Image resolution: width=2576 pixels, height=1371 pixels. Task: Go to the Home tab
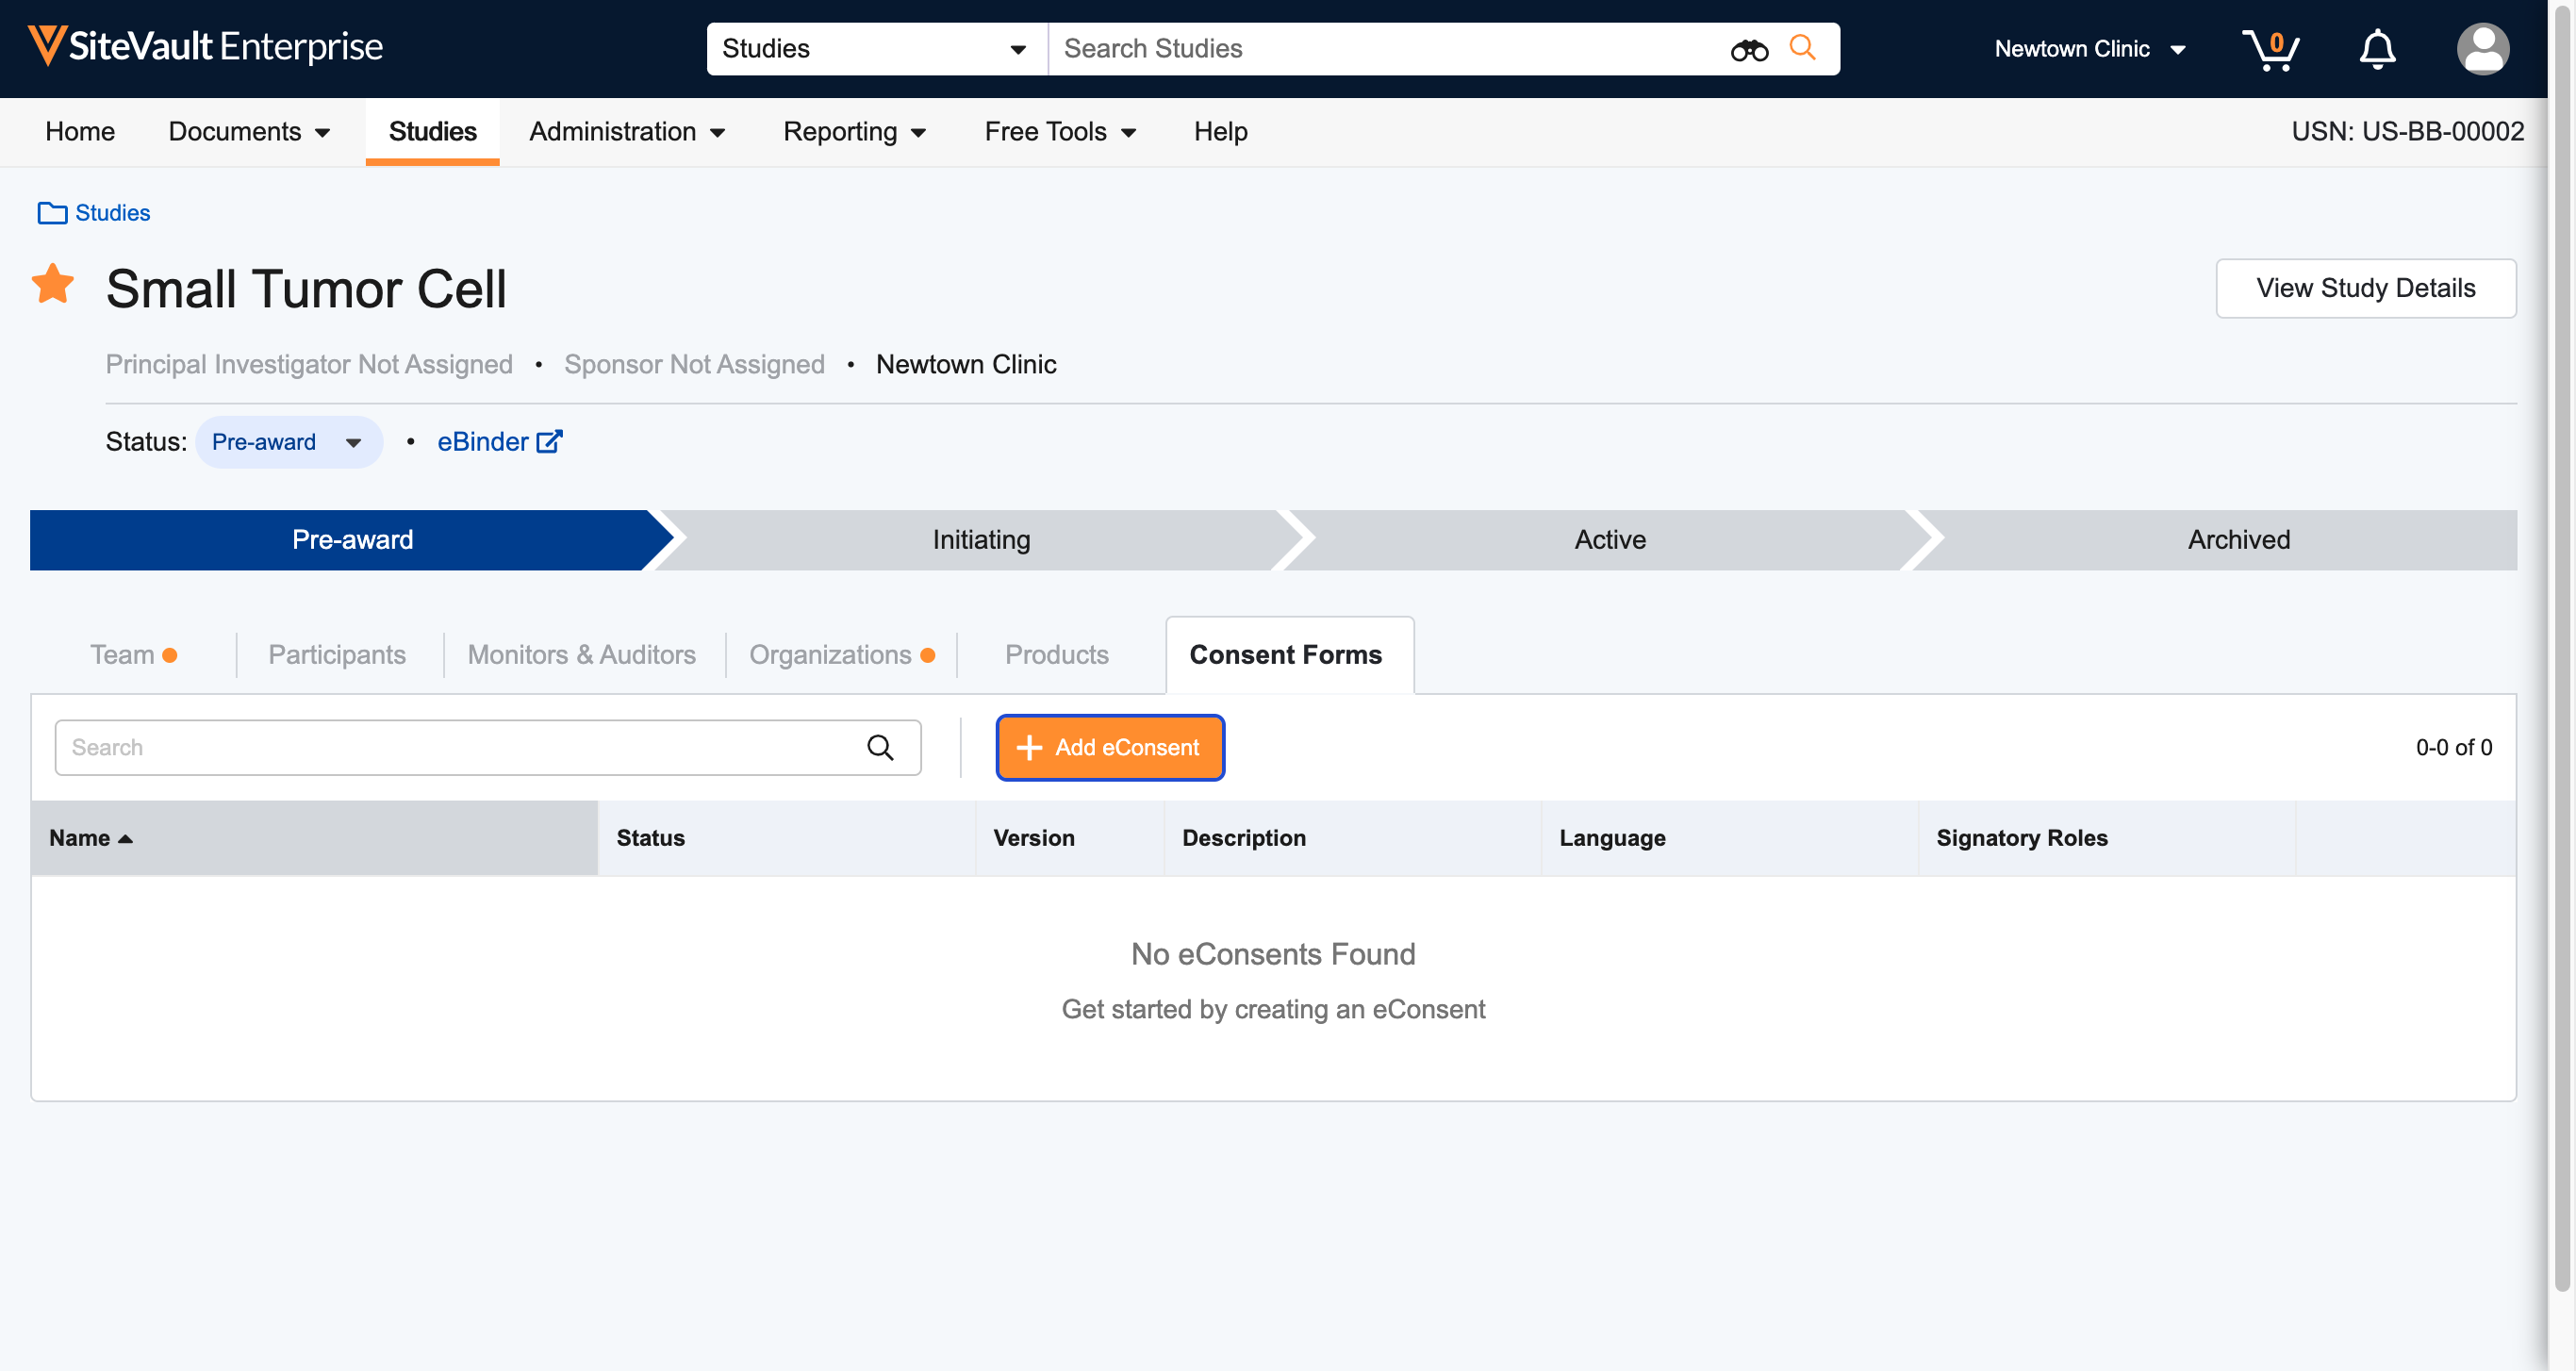pyautogui.click(x=80, y=132)
